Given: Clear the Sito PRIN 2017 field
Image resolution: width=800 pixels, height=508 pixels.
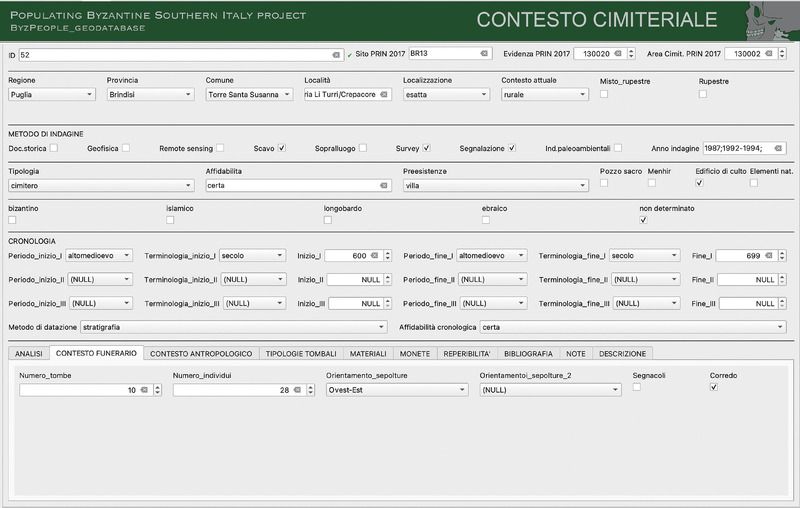Looking at the screenshot, I should coord(484,52).
